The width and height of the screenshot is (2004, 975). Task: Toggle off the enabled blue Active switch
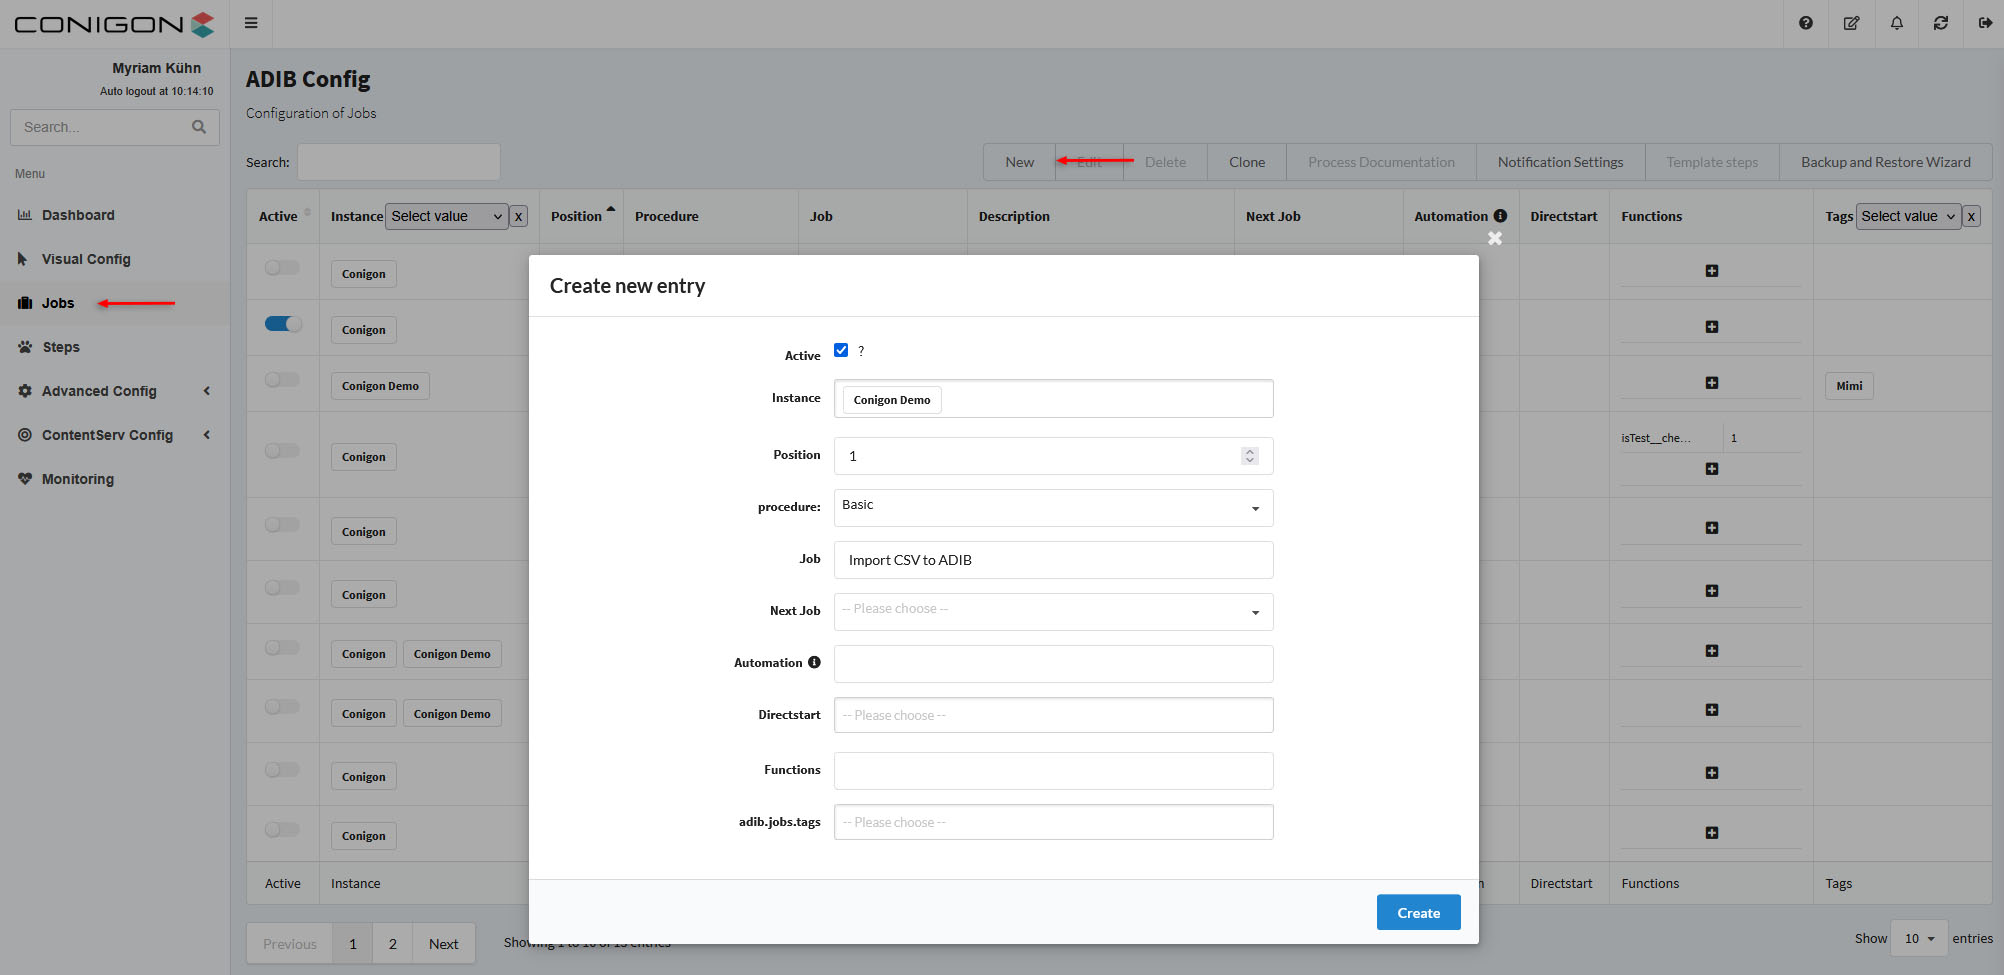pos(283,324)
